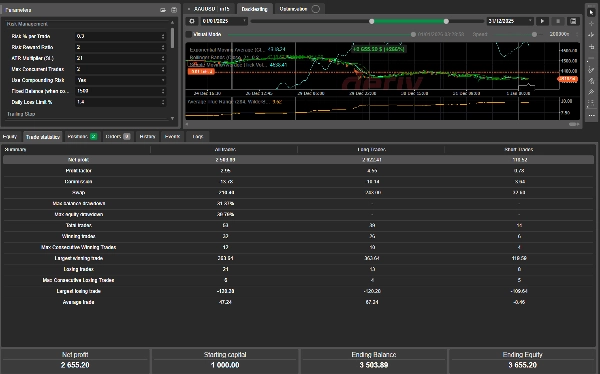Click the Long trades column header
This screenshot has width=600, height=374.
(x=371, y=149)
